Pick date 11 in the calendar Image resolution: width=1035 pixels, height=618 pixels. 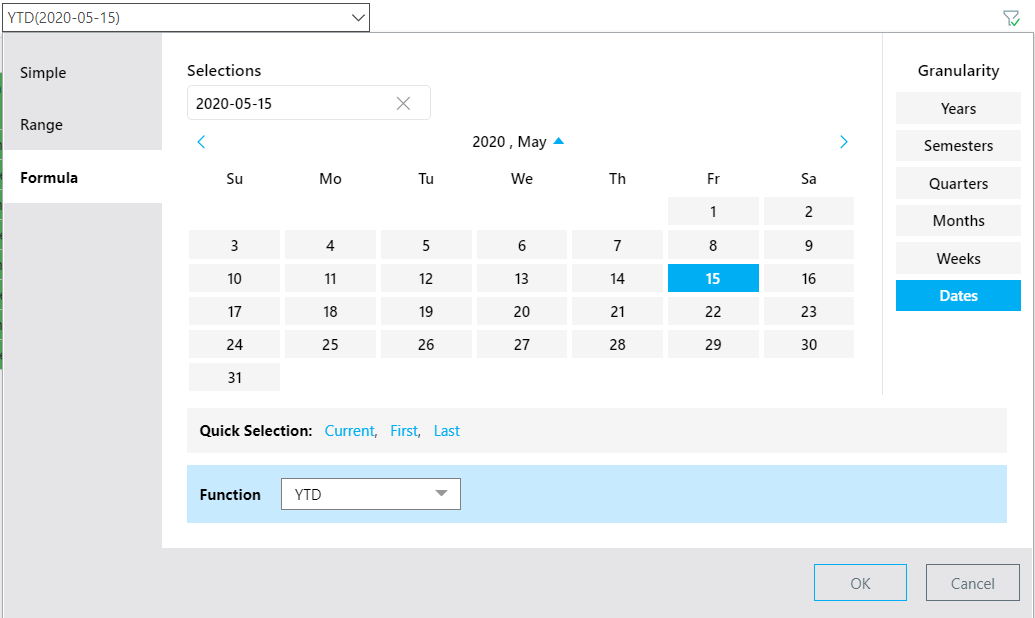click(x=330, y=278)
